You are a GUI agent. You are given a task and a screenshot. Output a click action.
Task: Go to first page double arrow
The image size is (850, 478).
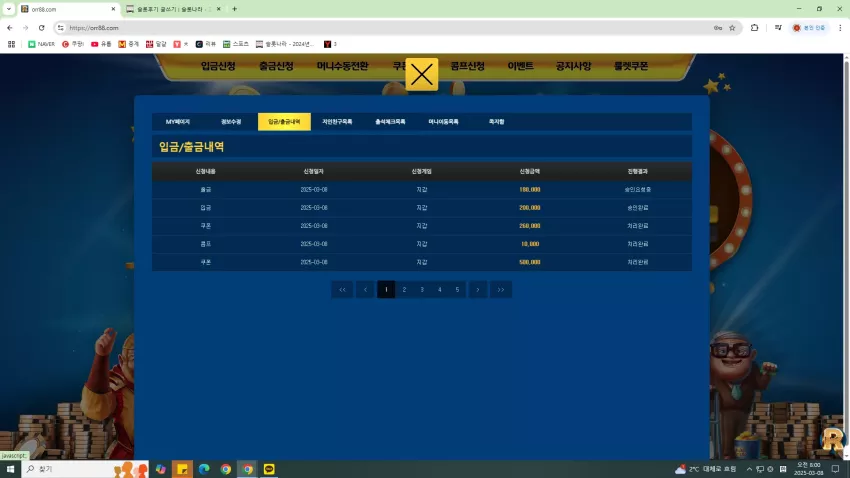pos(342,289)
